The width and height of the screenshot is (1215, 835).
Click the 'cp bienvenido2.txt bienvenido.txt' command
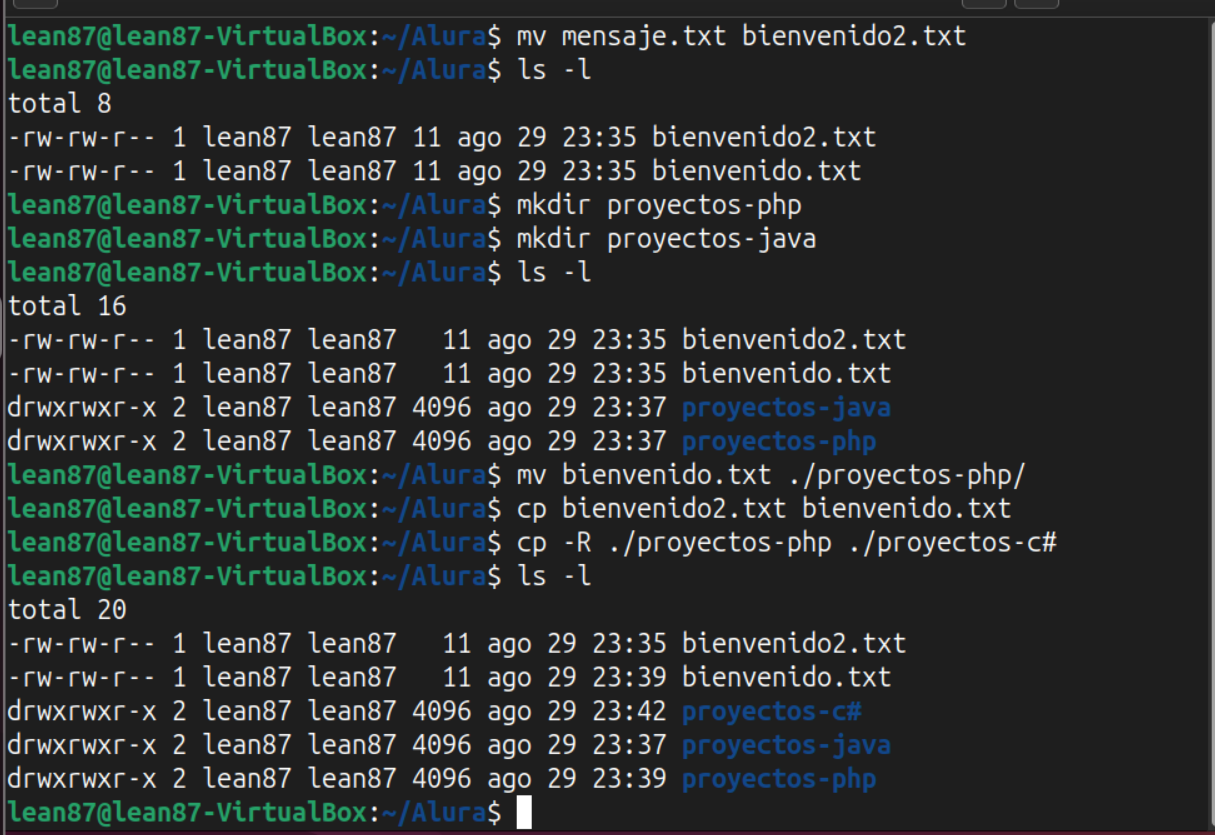[763, 509]
